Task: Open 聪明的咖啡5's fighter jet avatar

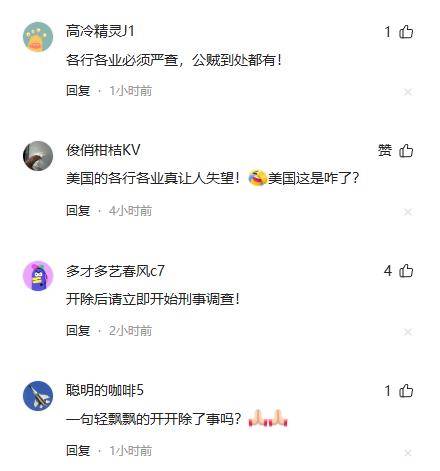Action: [38, 396]
